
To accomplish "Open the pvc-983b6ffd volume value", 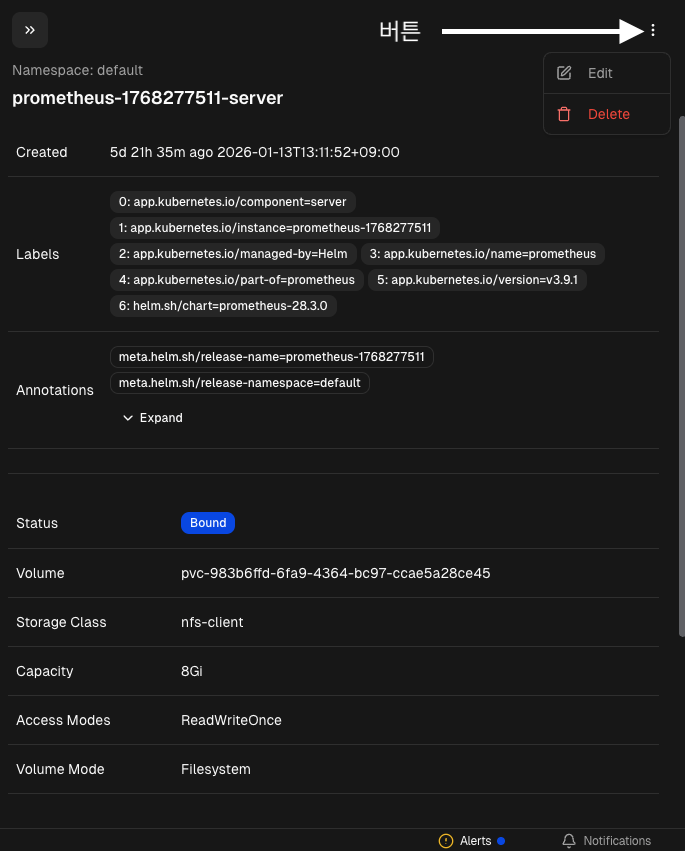I will click(335, 574).
